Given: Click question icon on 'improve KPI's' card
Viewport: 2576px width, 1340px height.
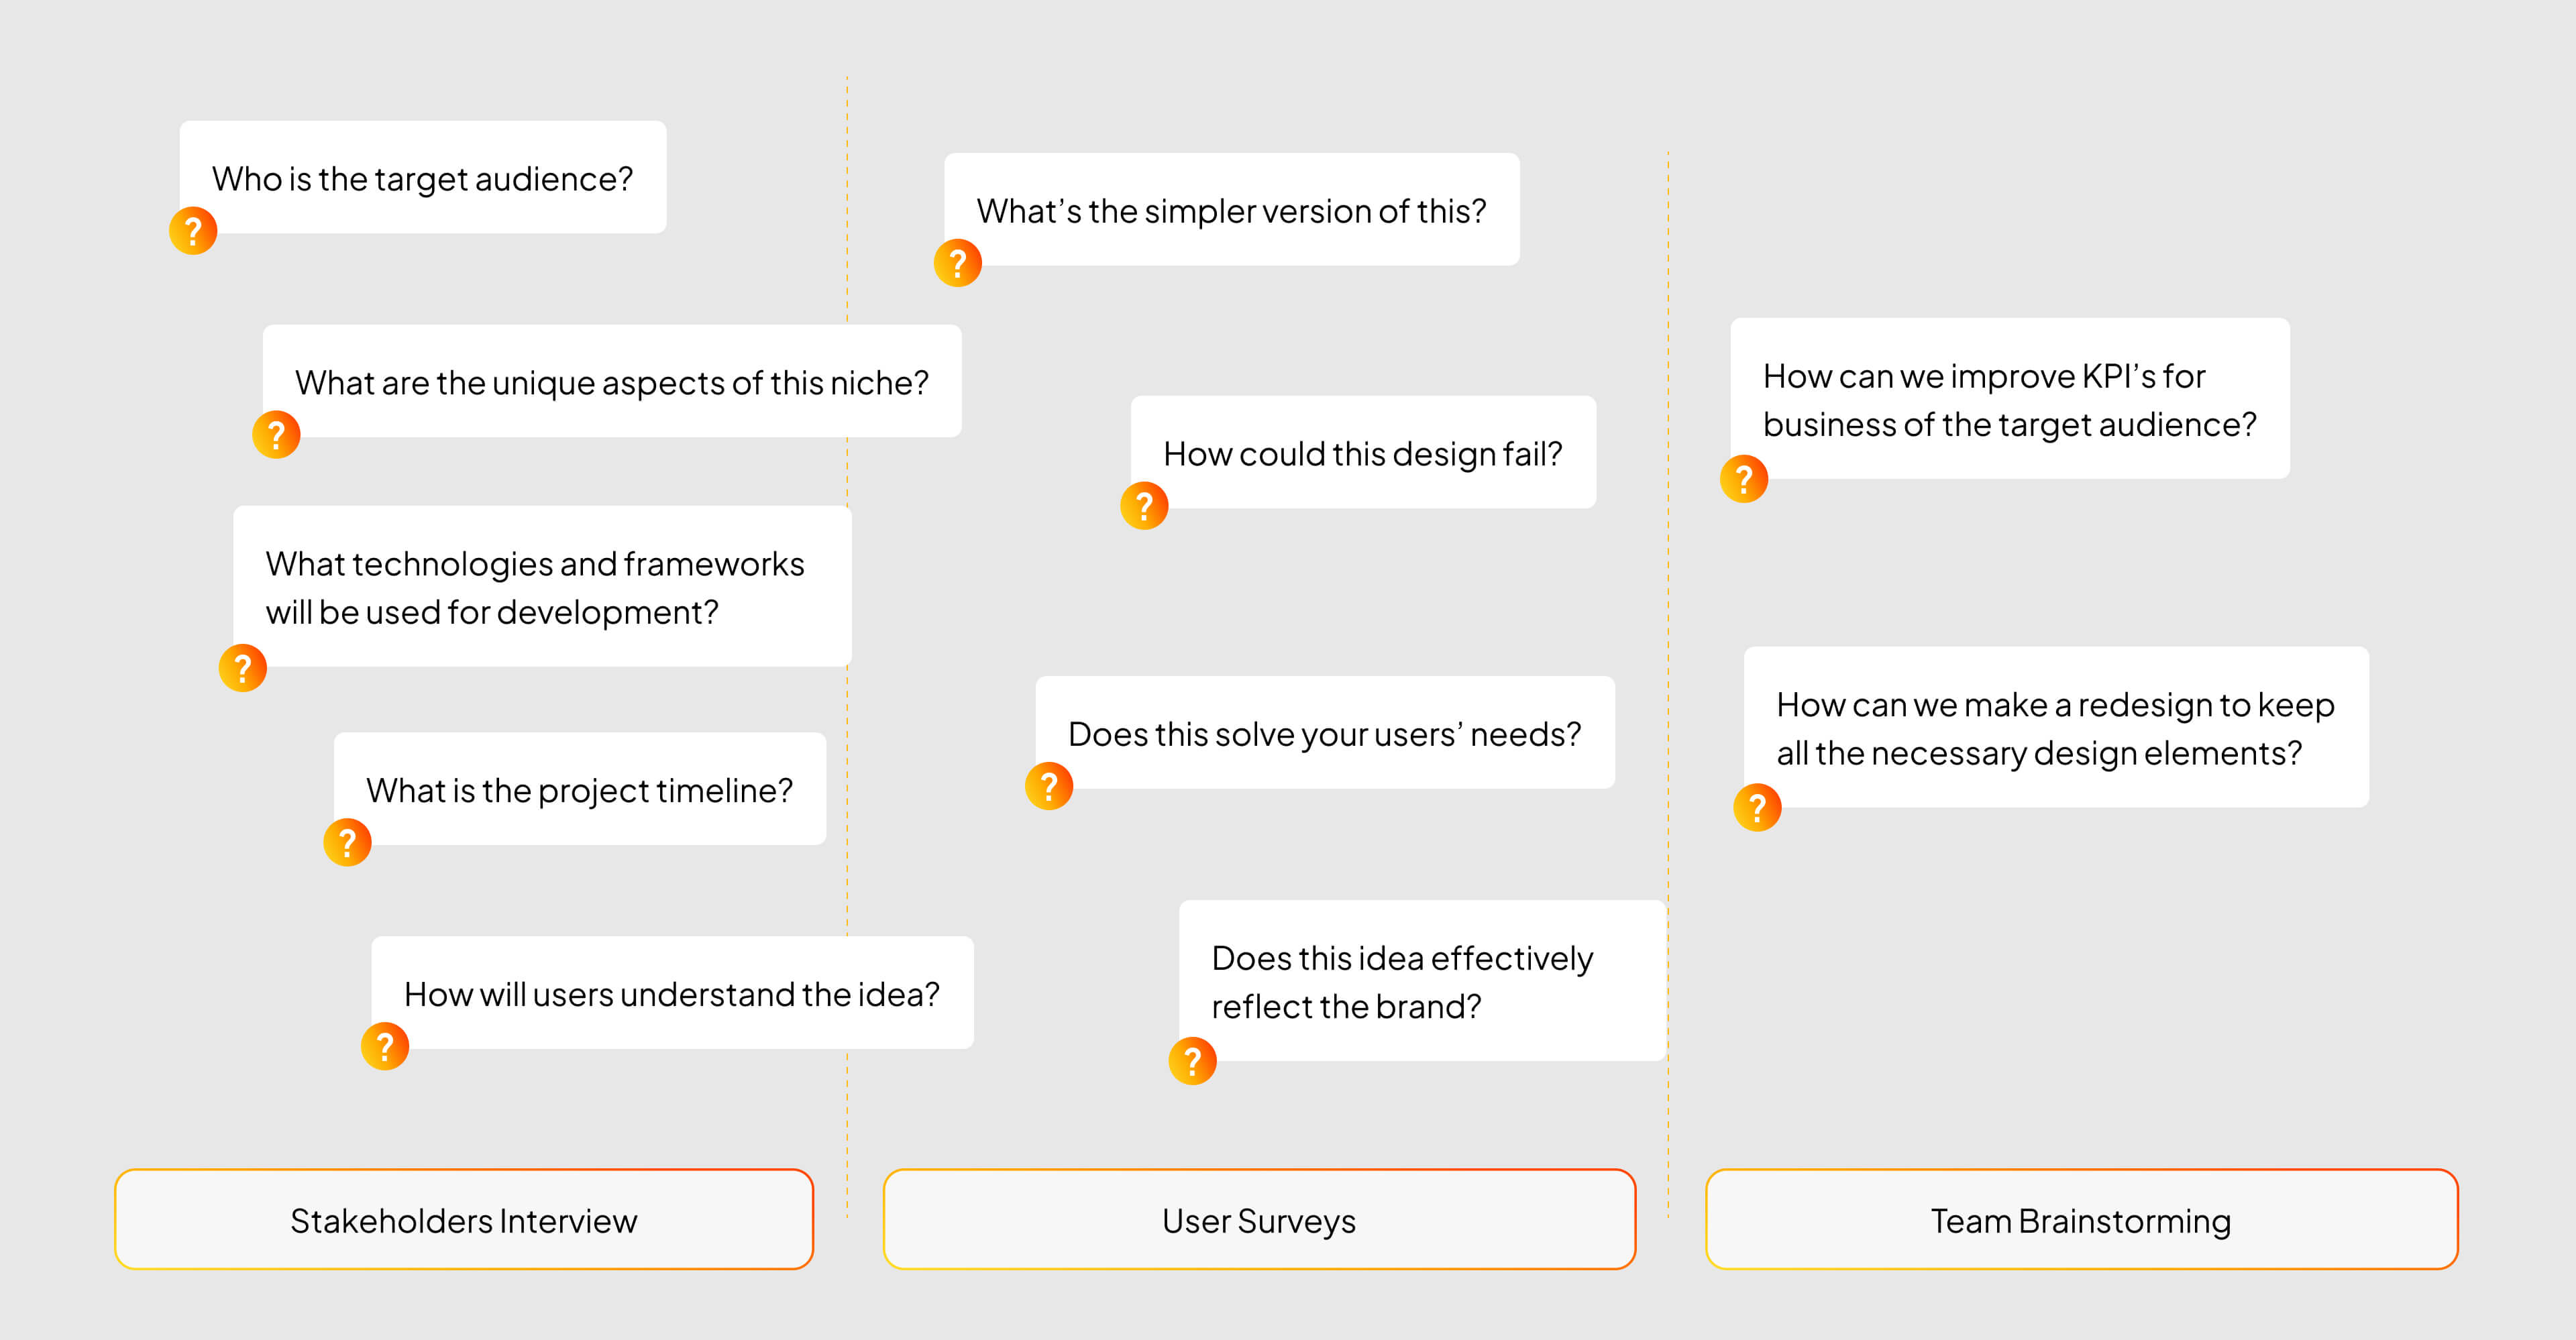Looking at the screenshot, I should click(x=1743, y=479).
